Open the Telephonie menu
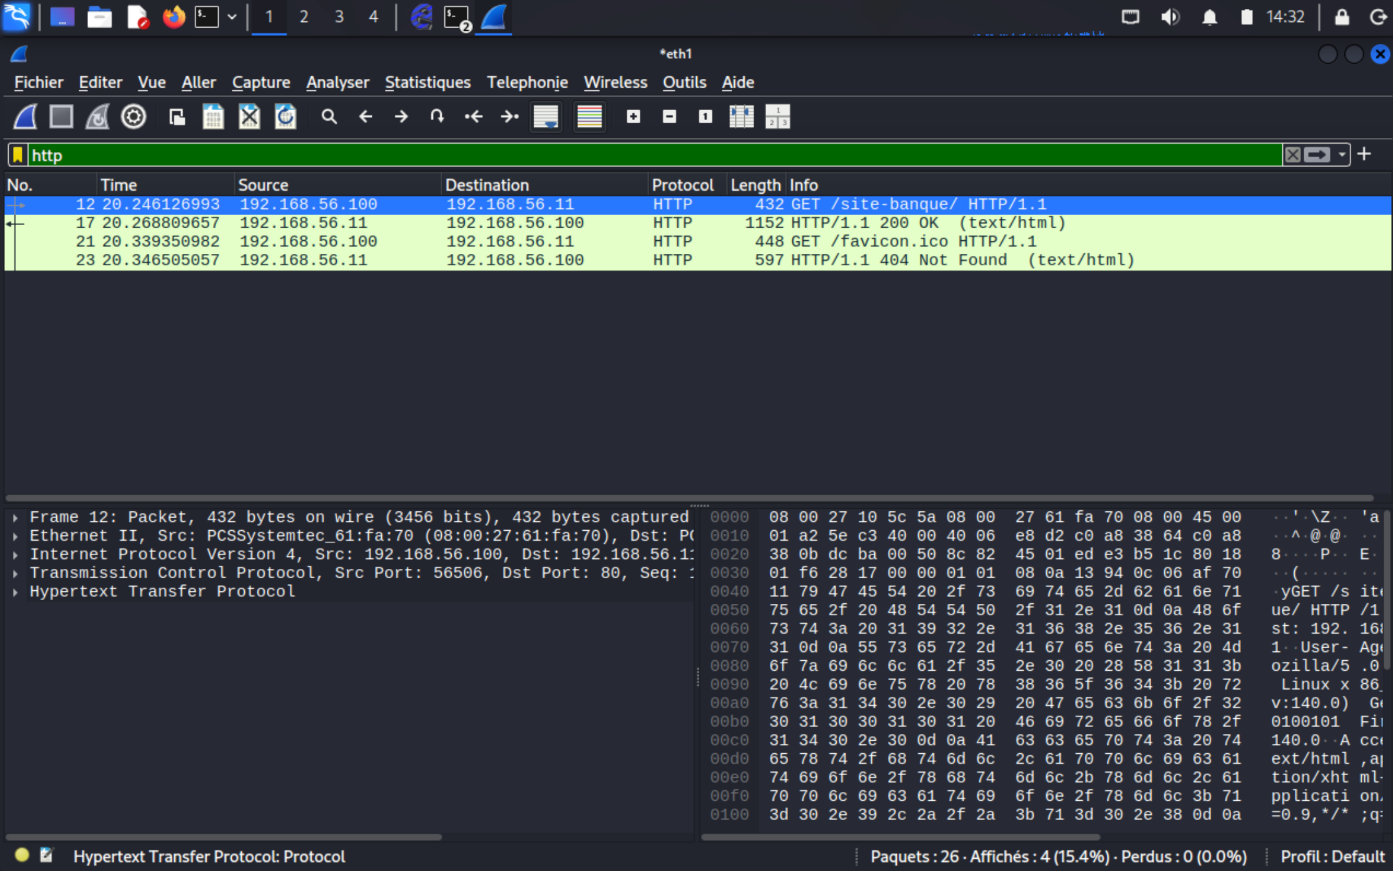The height and width of the screenshot is (871, 1393). tap(527, 82)
